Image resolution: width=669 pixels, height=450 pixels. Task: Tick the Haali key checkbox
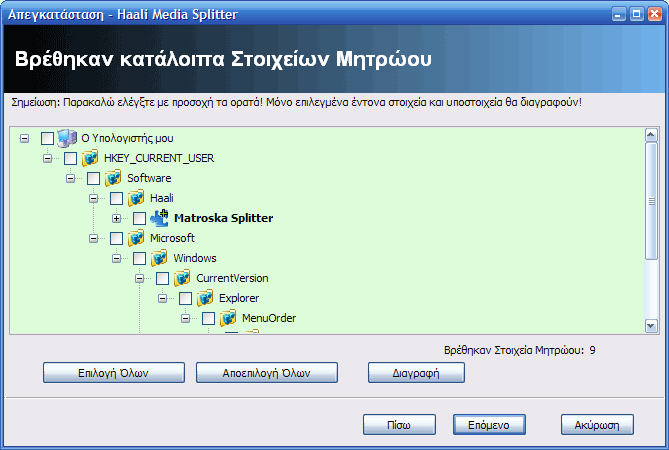[116, 198]
